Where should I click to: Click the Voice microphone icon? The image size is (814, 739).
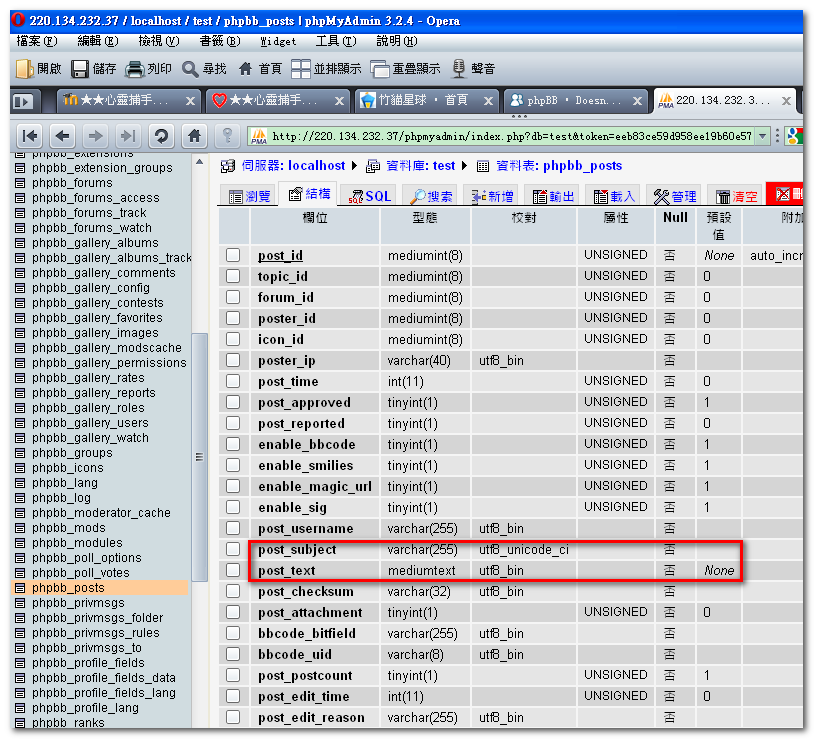pos(458,69)
